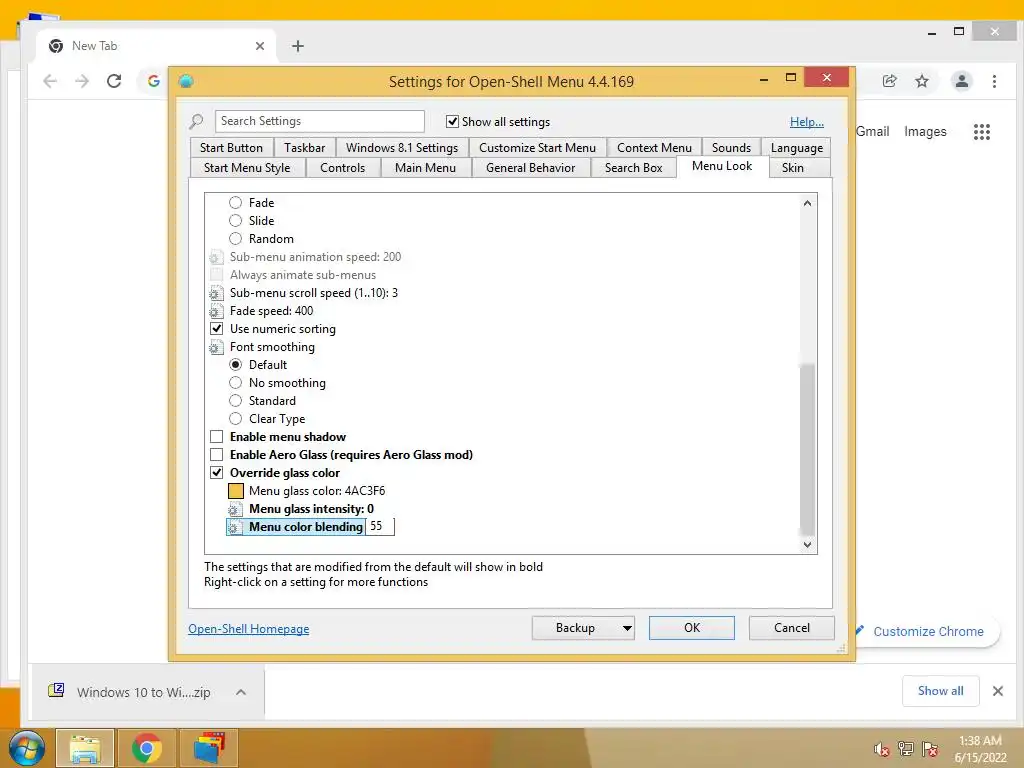
Task: Enable menu shadow checkbox
Action: [x=217, y=437]
